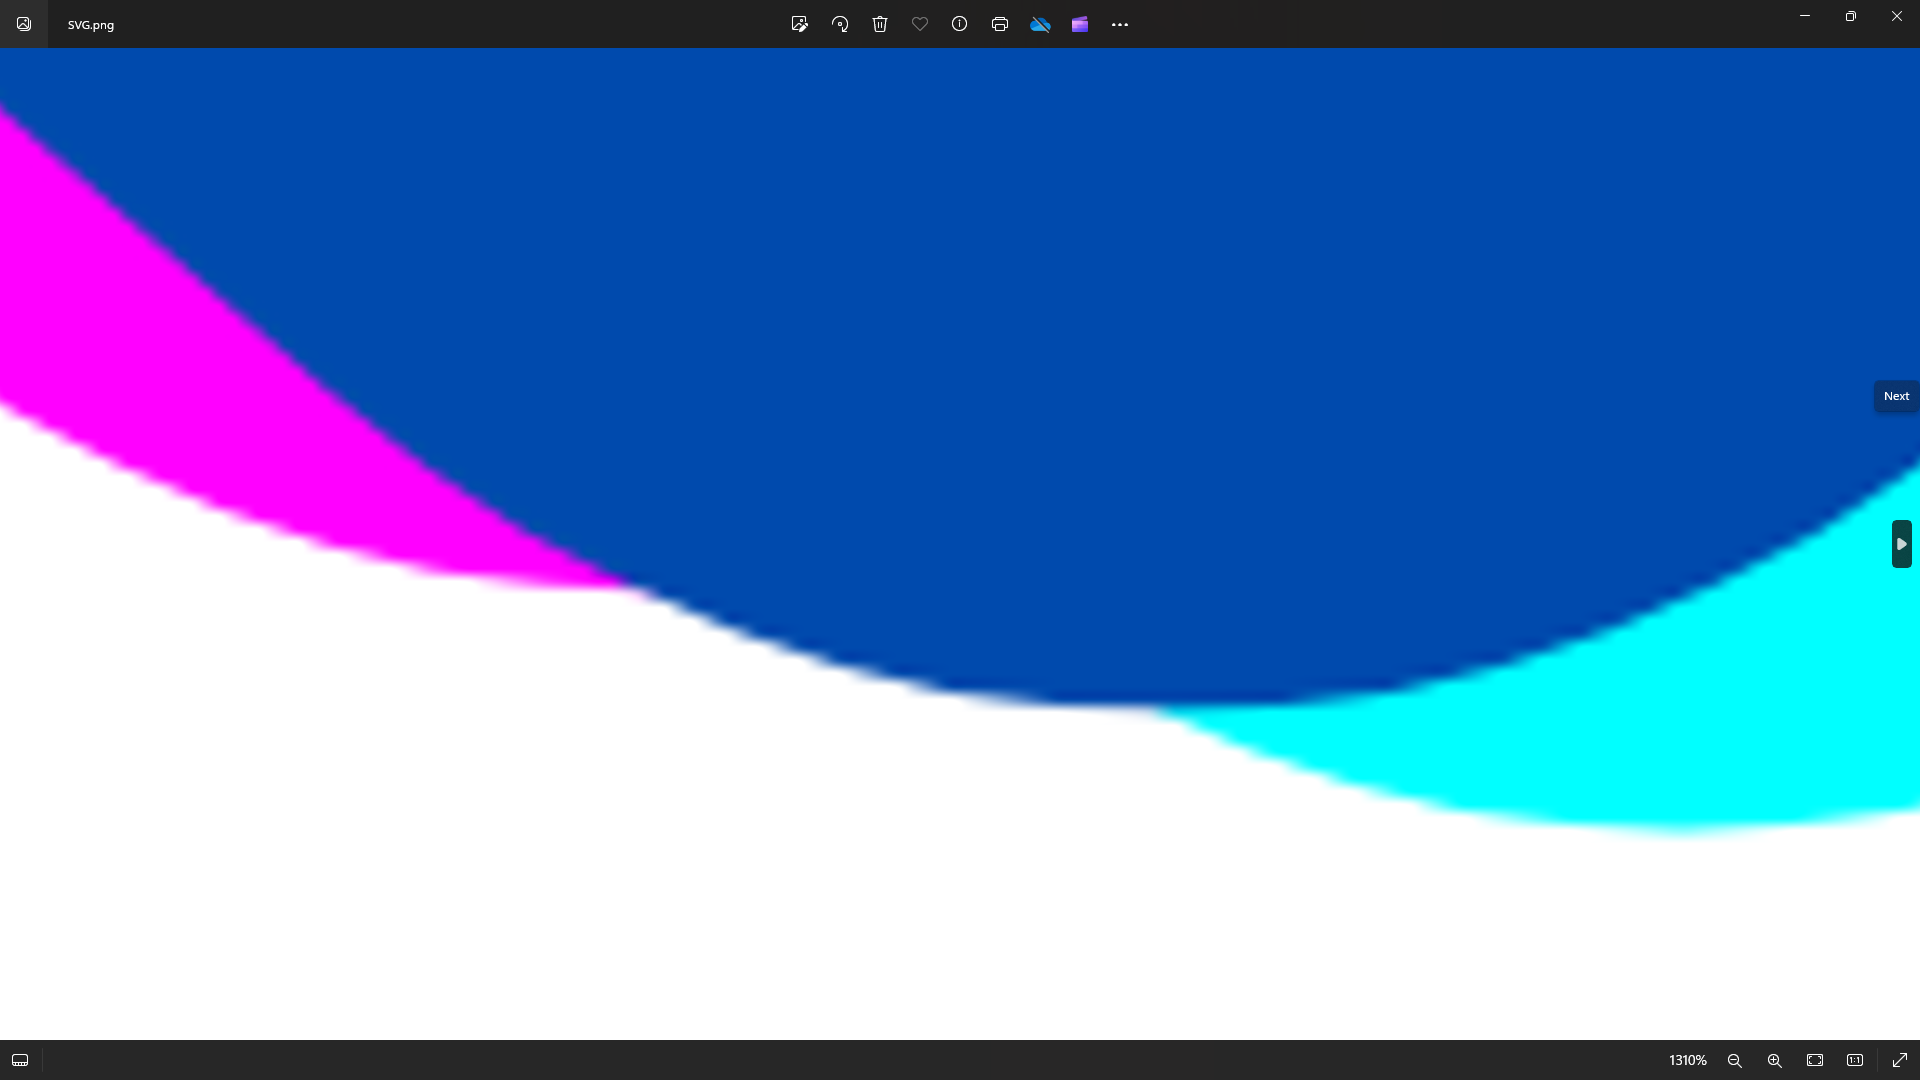Zoom out of the image
This screenshot has height=1080, width=1920.
[x=1735, y=1060]
